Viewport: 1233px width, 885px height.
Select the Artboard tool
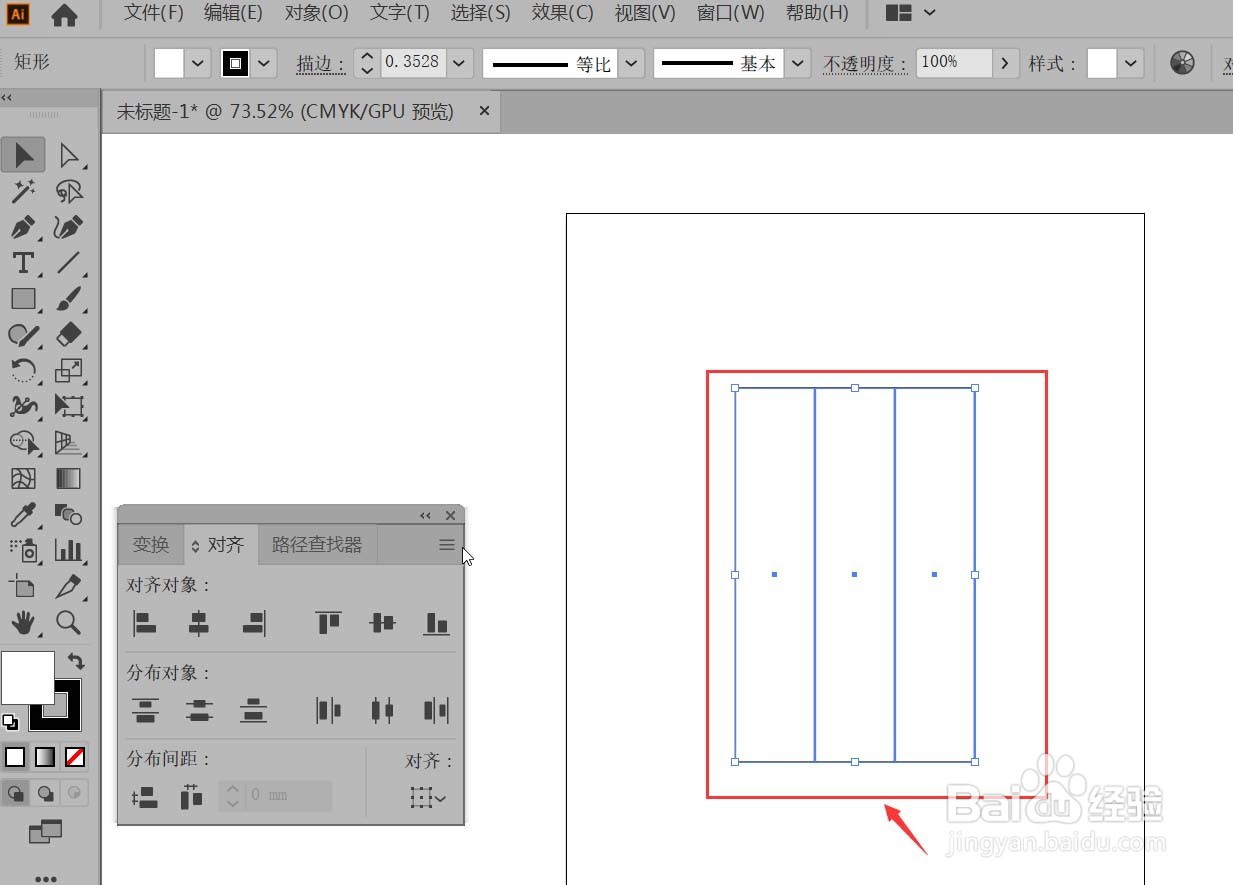[x=23, y=587]
